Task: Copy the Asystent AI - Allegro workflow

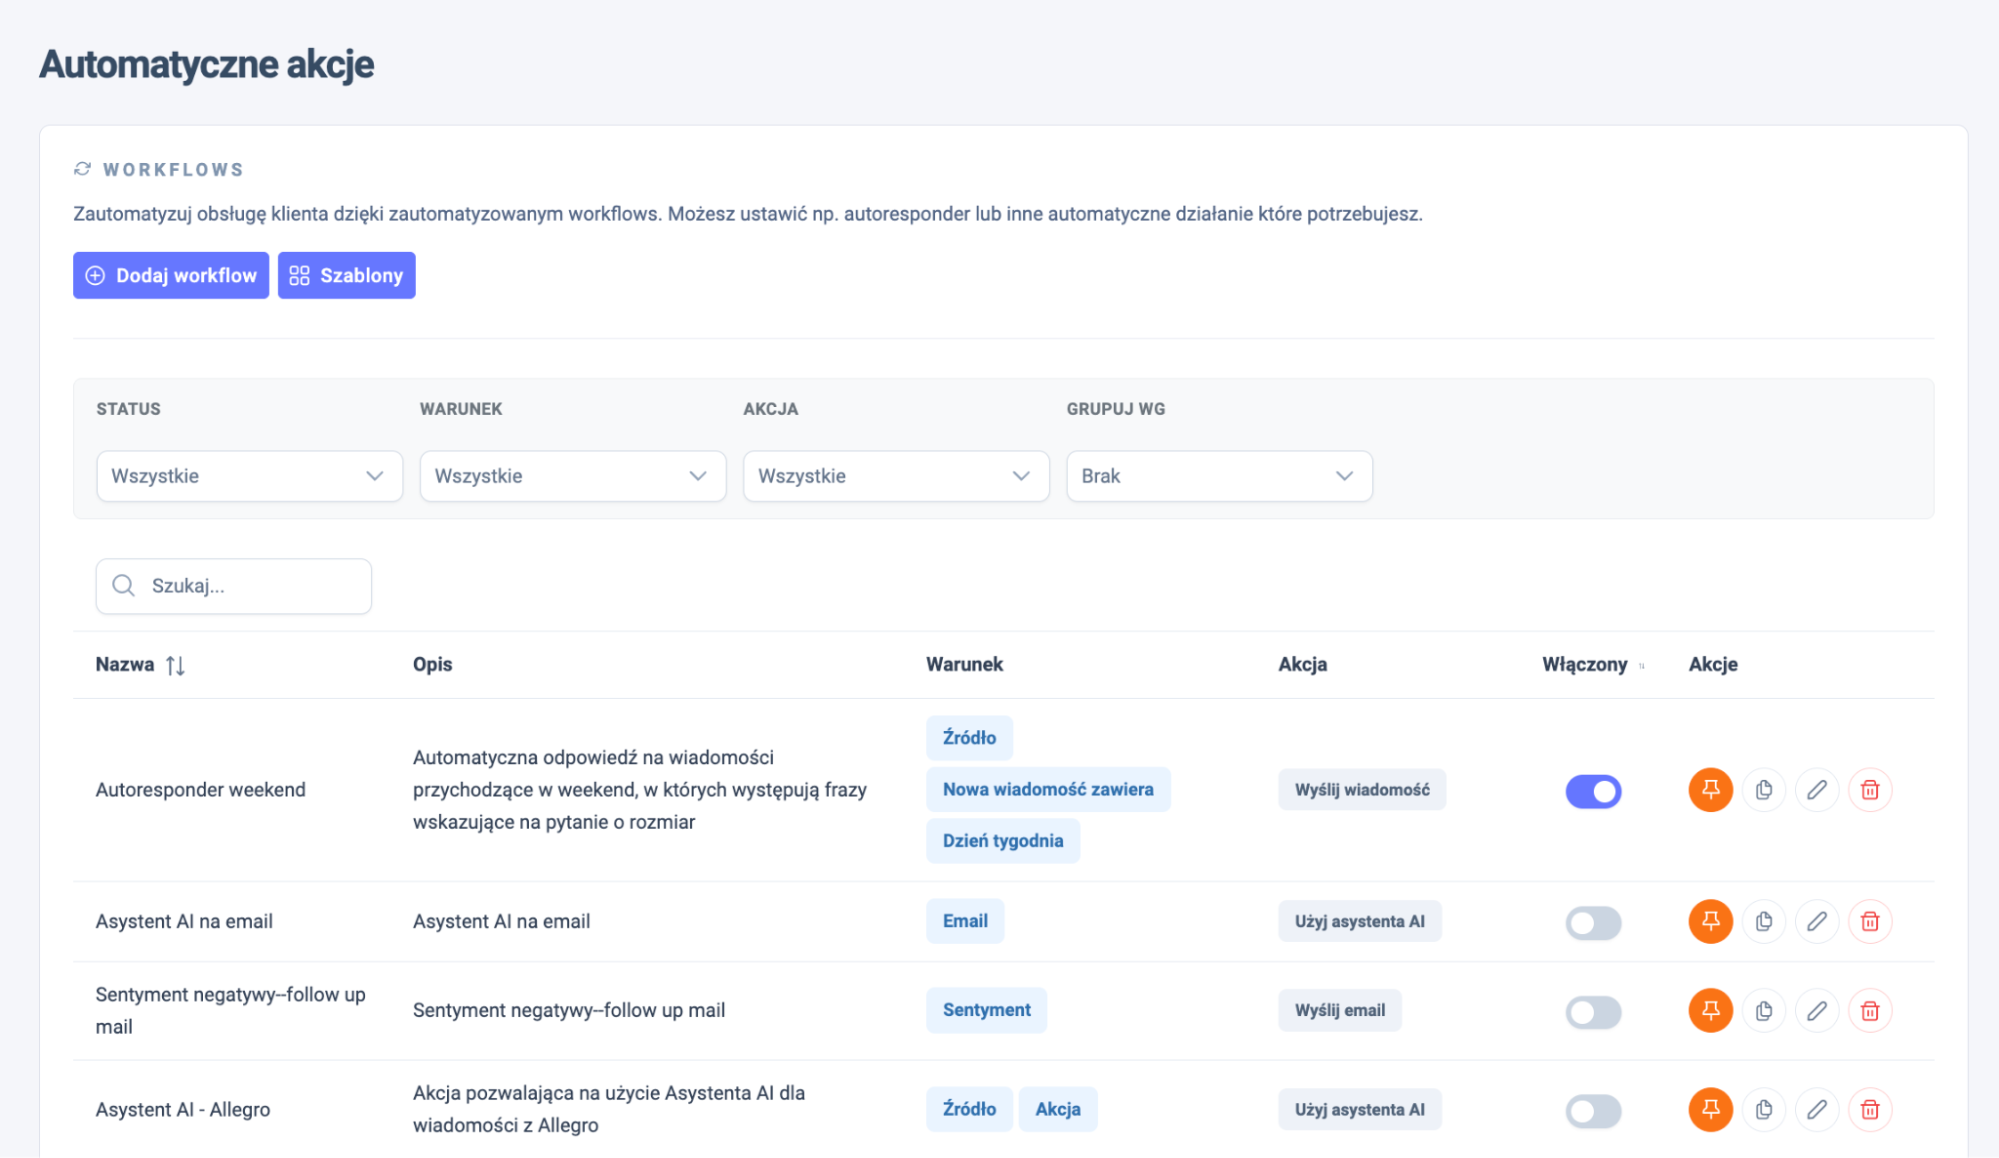Action: coord(1763,1109)
